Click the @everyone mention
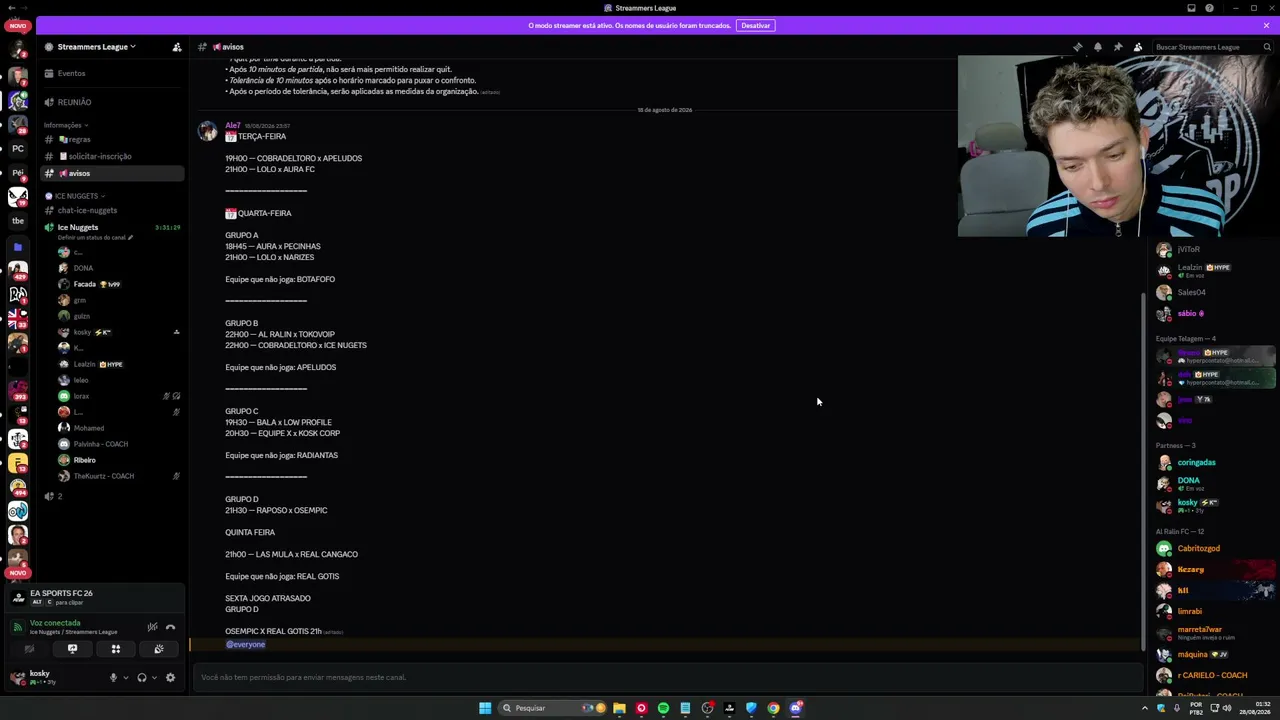Screen dimensions: 1280x720 coord(245,644)
